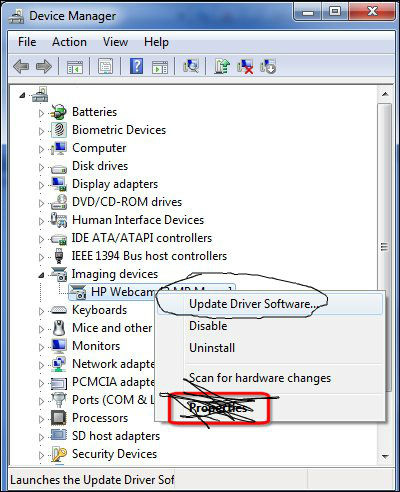Open the View menu
This screenshot has width=400, height=492.
pos(115,42)
